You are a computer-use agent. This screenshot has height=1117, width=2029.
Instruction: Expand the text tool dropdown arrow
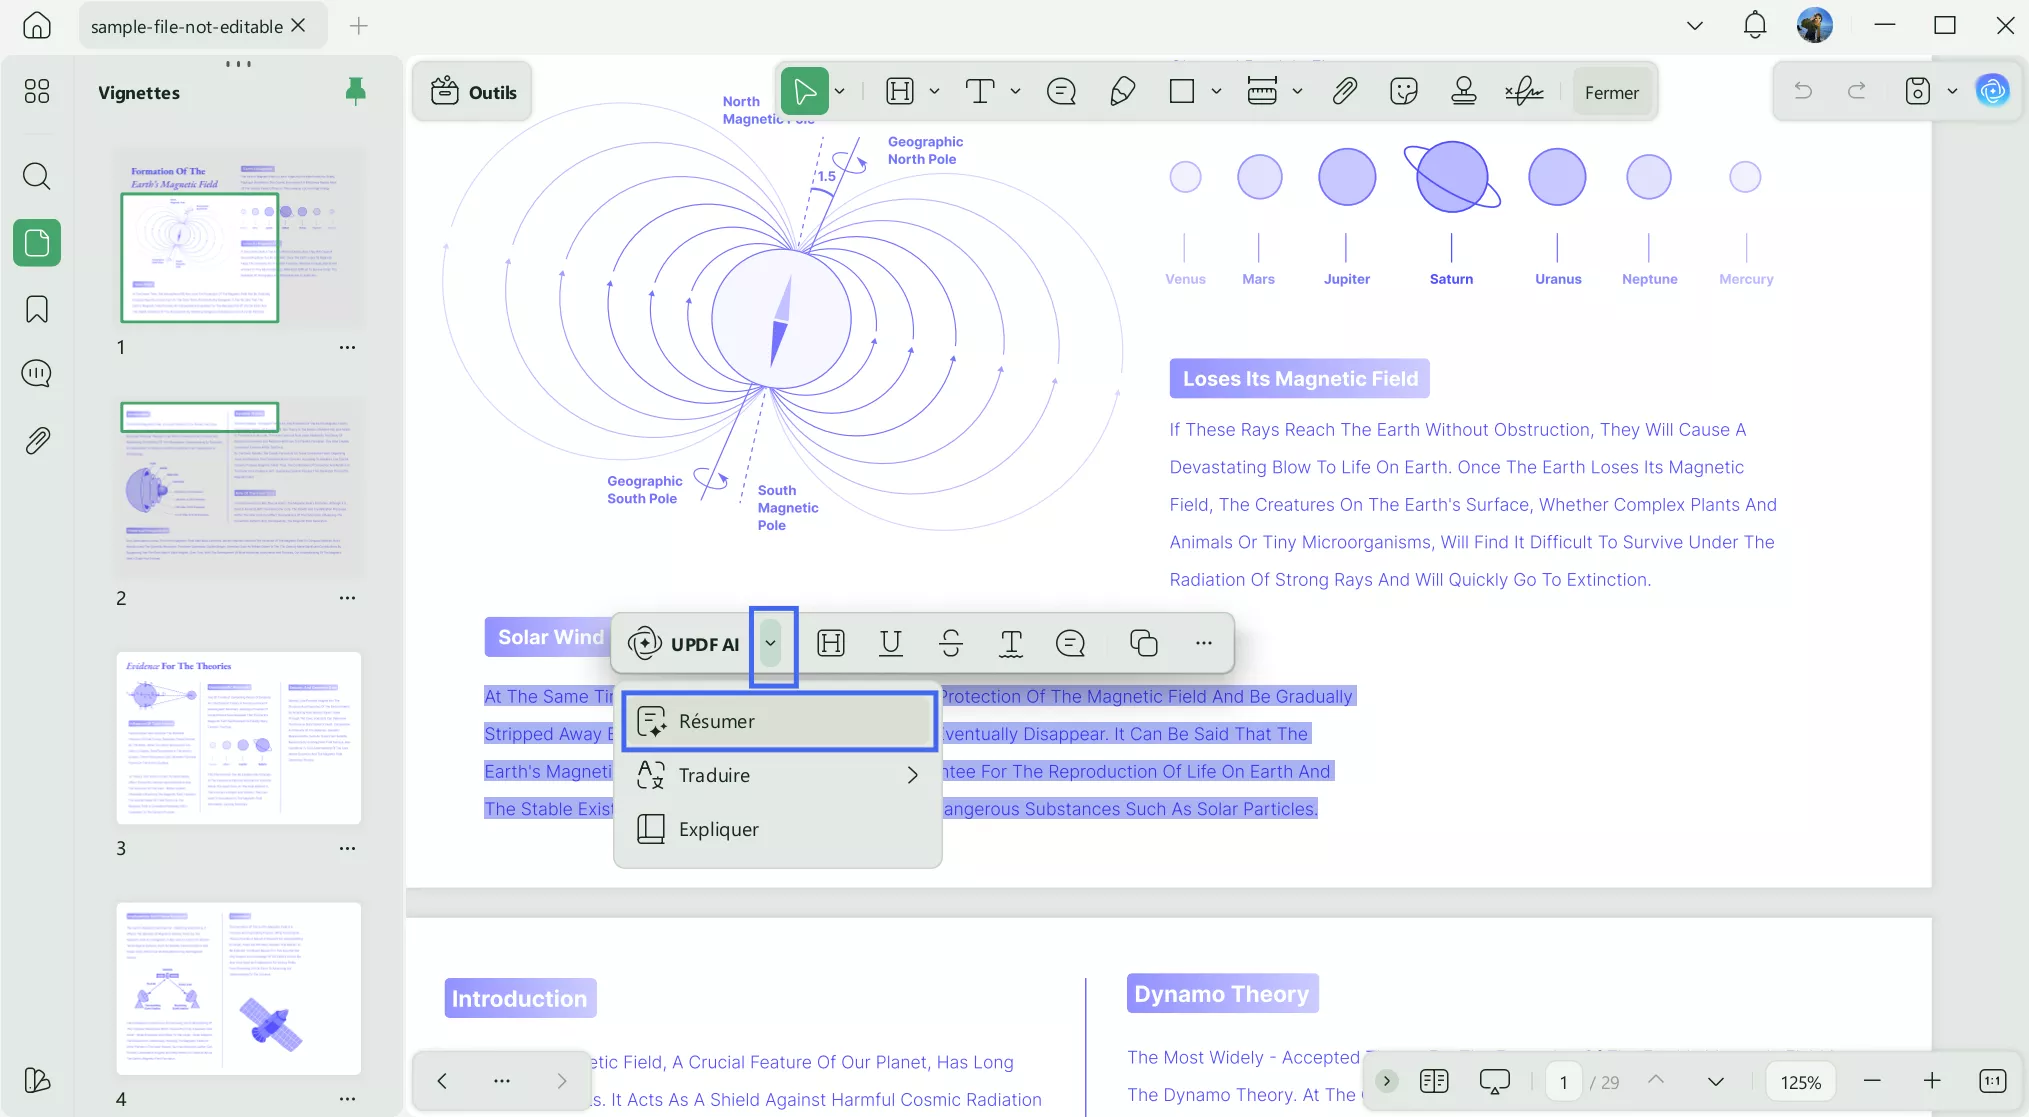pyautogui.click(x=1016, y=92)
